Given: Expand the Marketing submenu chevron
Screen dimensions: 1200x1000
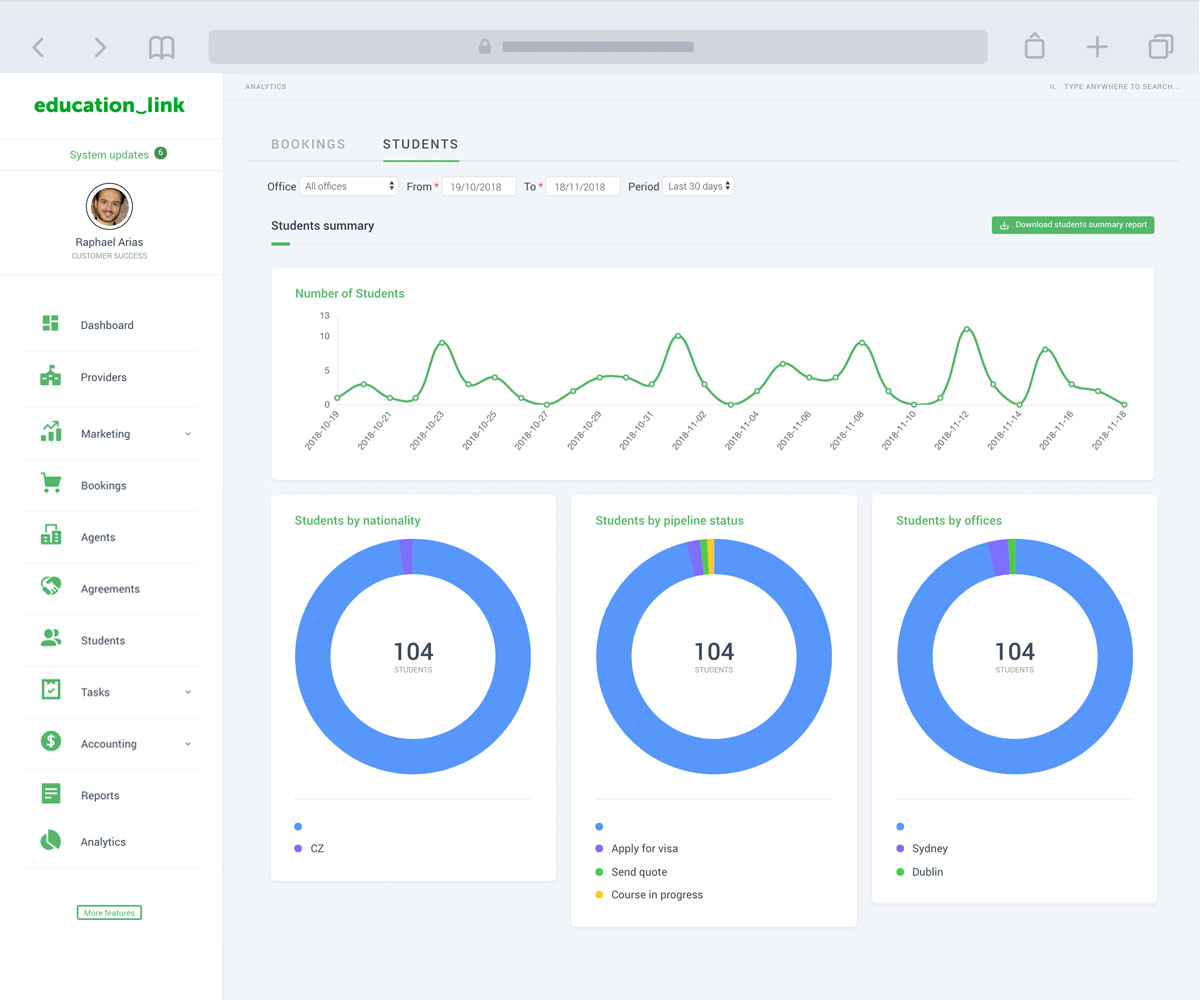Looking at the screenshot, I should (188, 434).
